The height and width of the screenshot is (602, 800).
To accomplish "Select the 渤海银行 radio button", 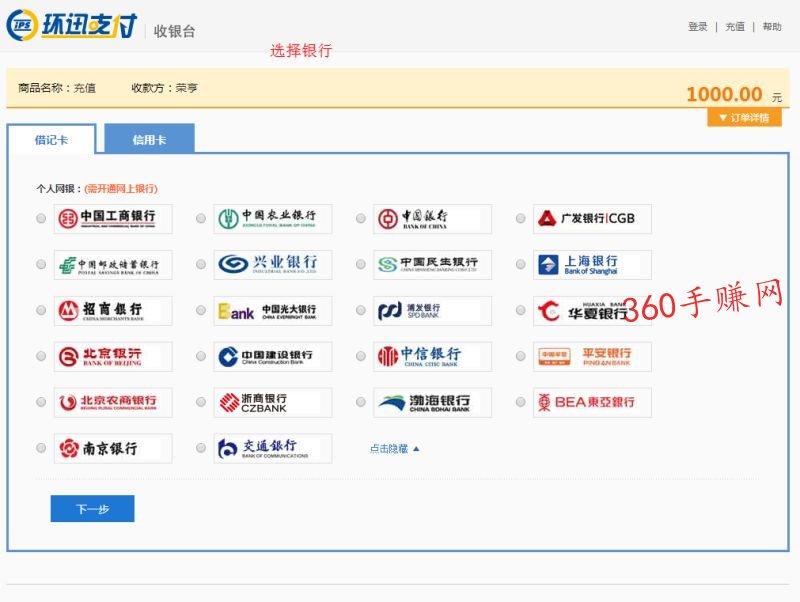I will click(361, 402).
